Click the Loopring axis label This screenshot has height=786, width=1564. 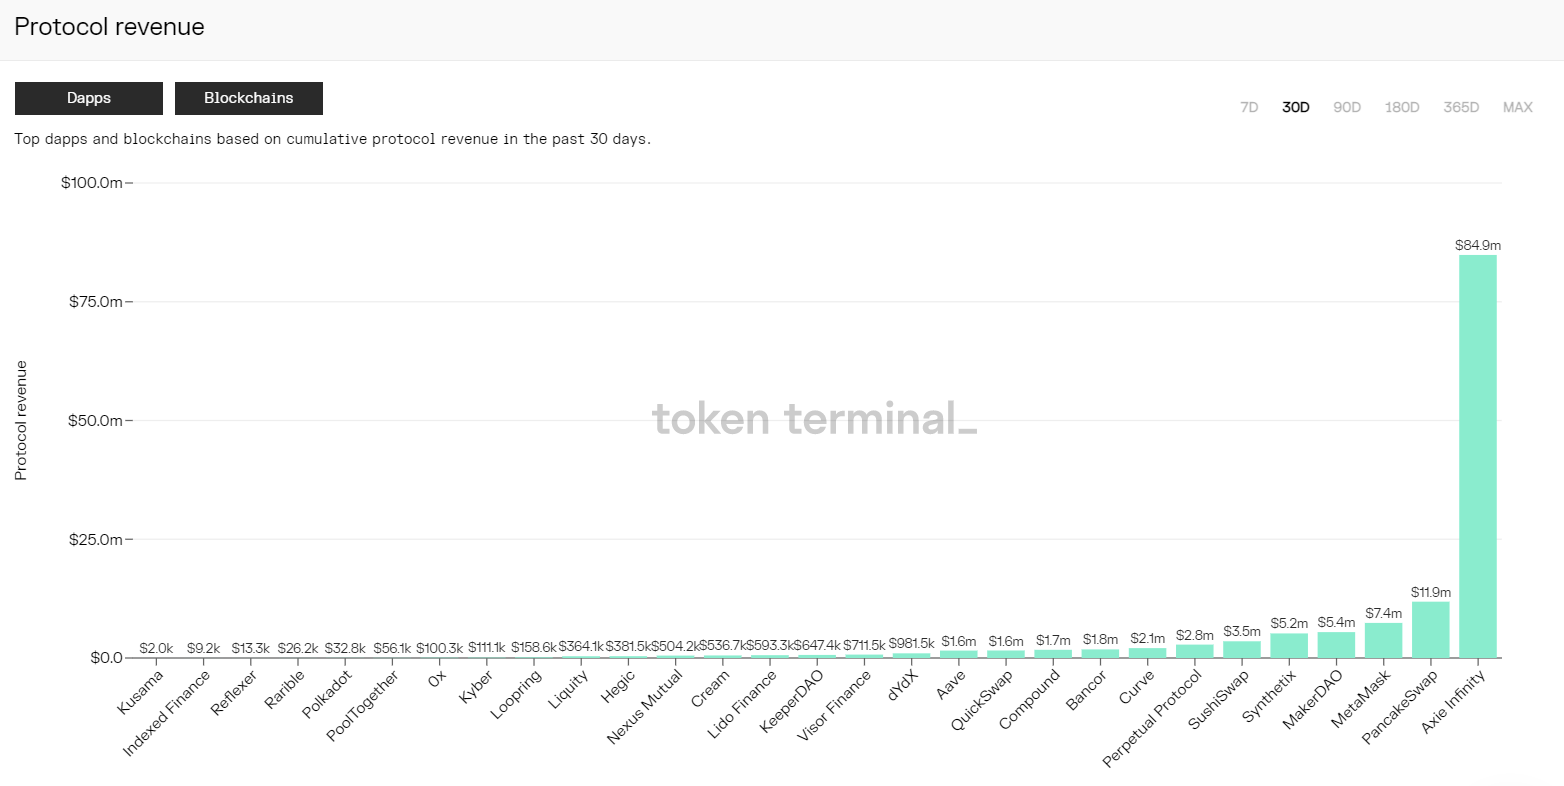click(x=515, y=694)
